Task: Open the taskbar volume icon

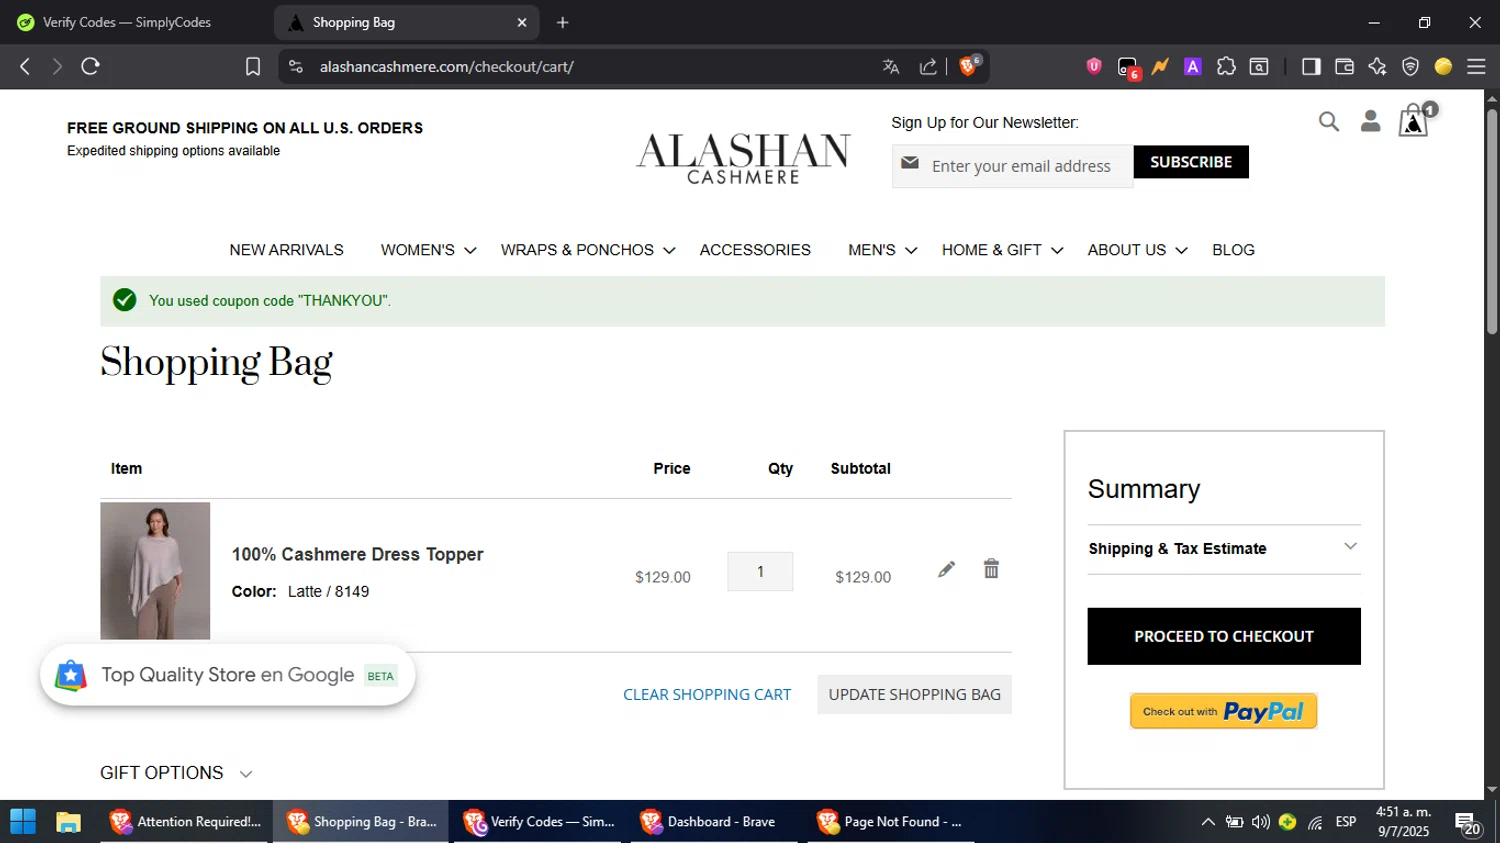Action: tap(1261, 822)
